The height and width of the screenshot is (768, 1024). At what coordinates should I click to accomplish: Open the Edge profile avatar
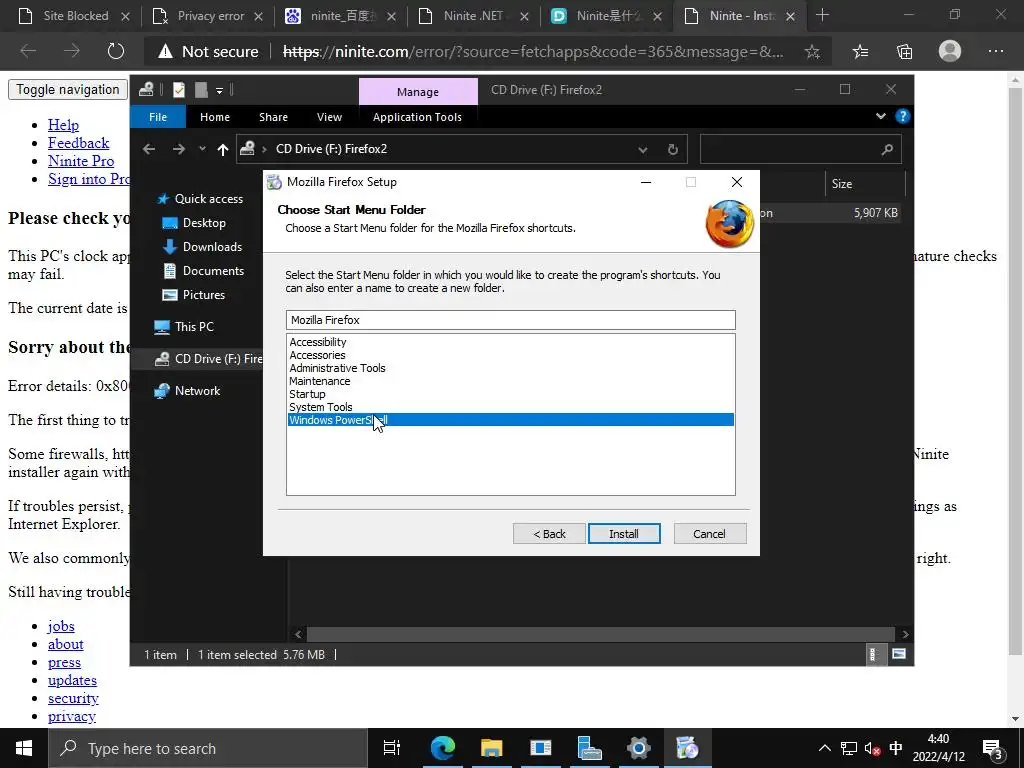coord(950,51)
